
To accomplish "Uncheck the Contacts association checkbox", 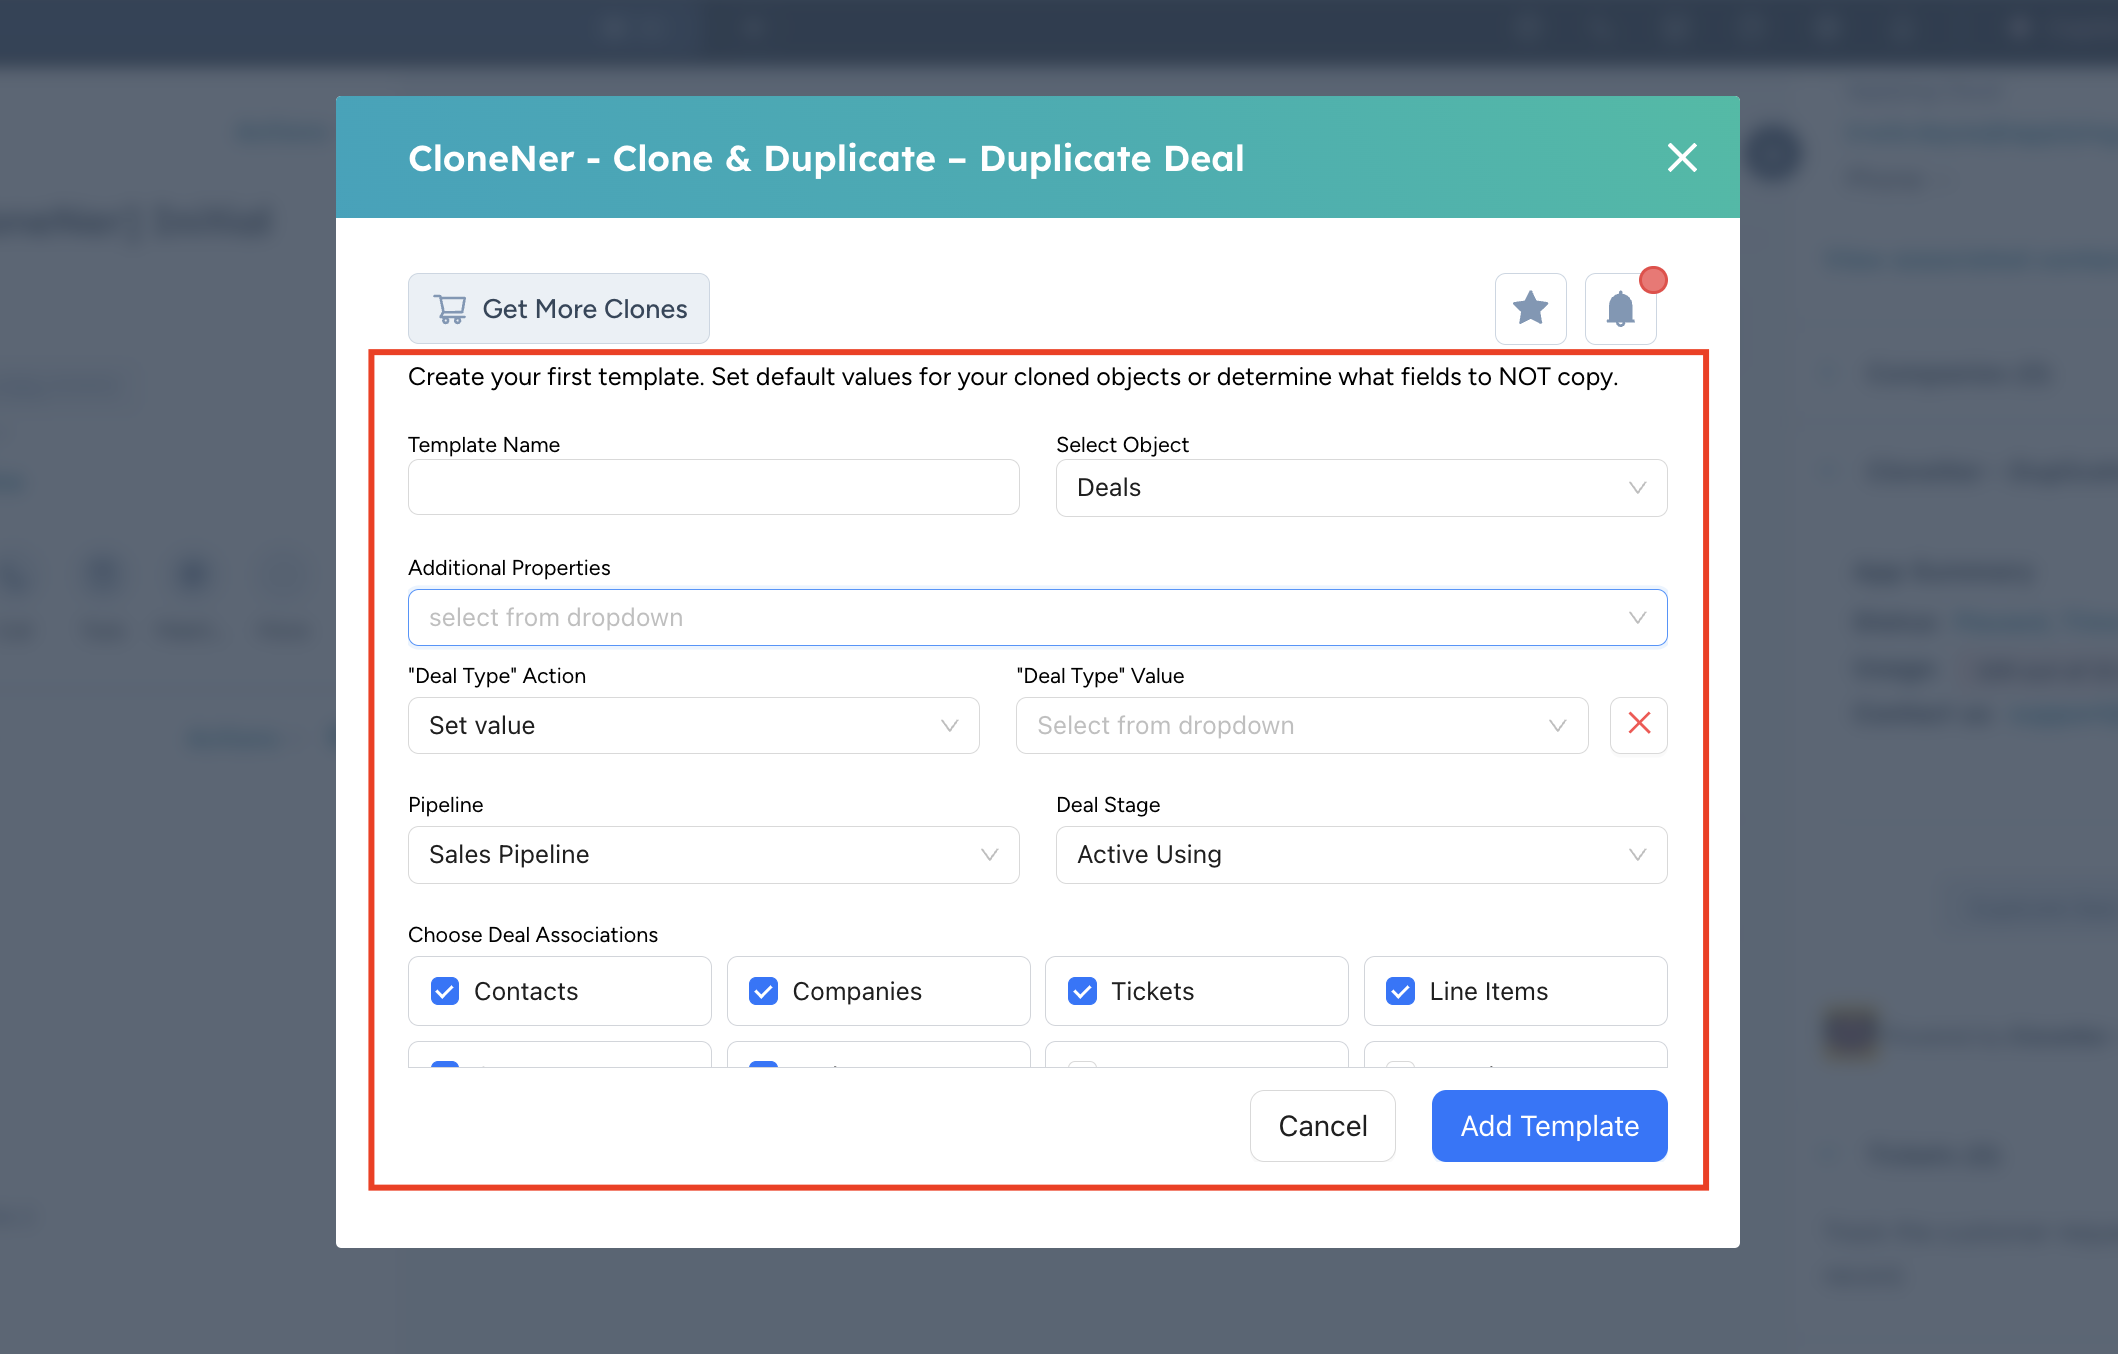I will 445,991.
